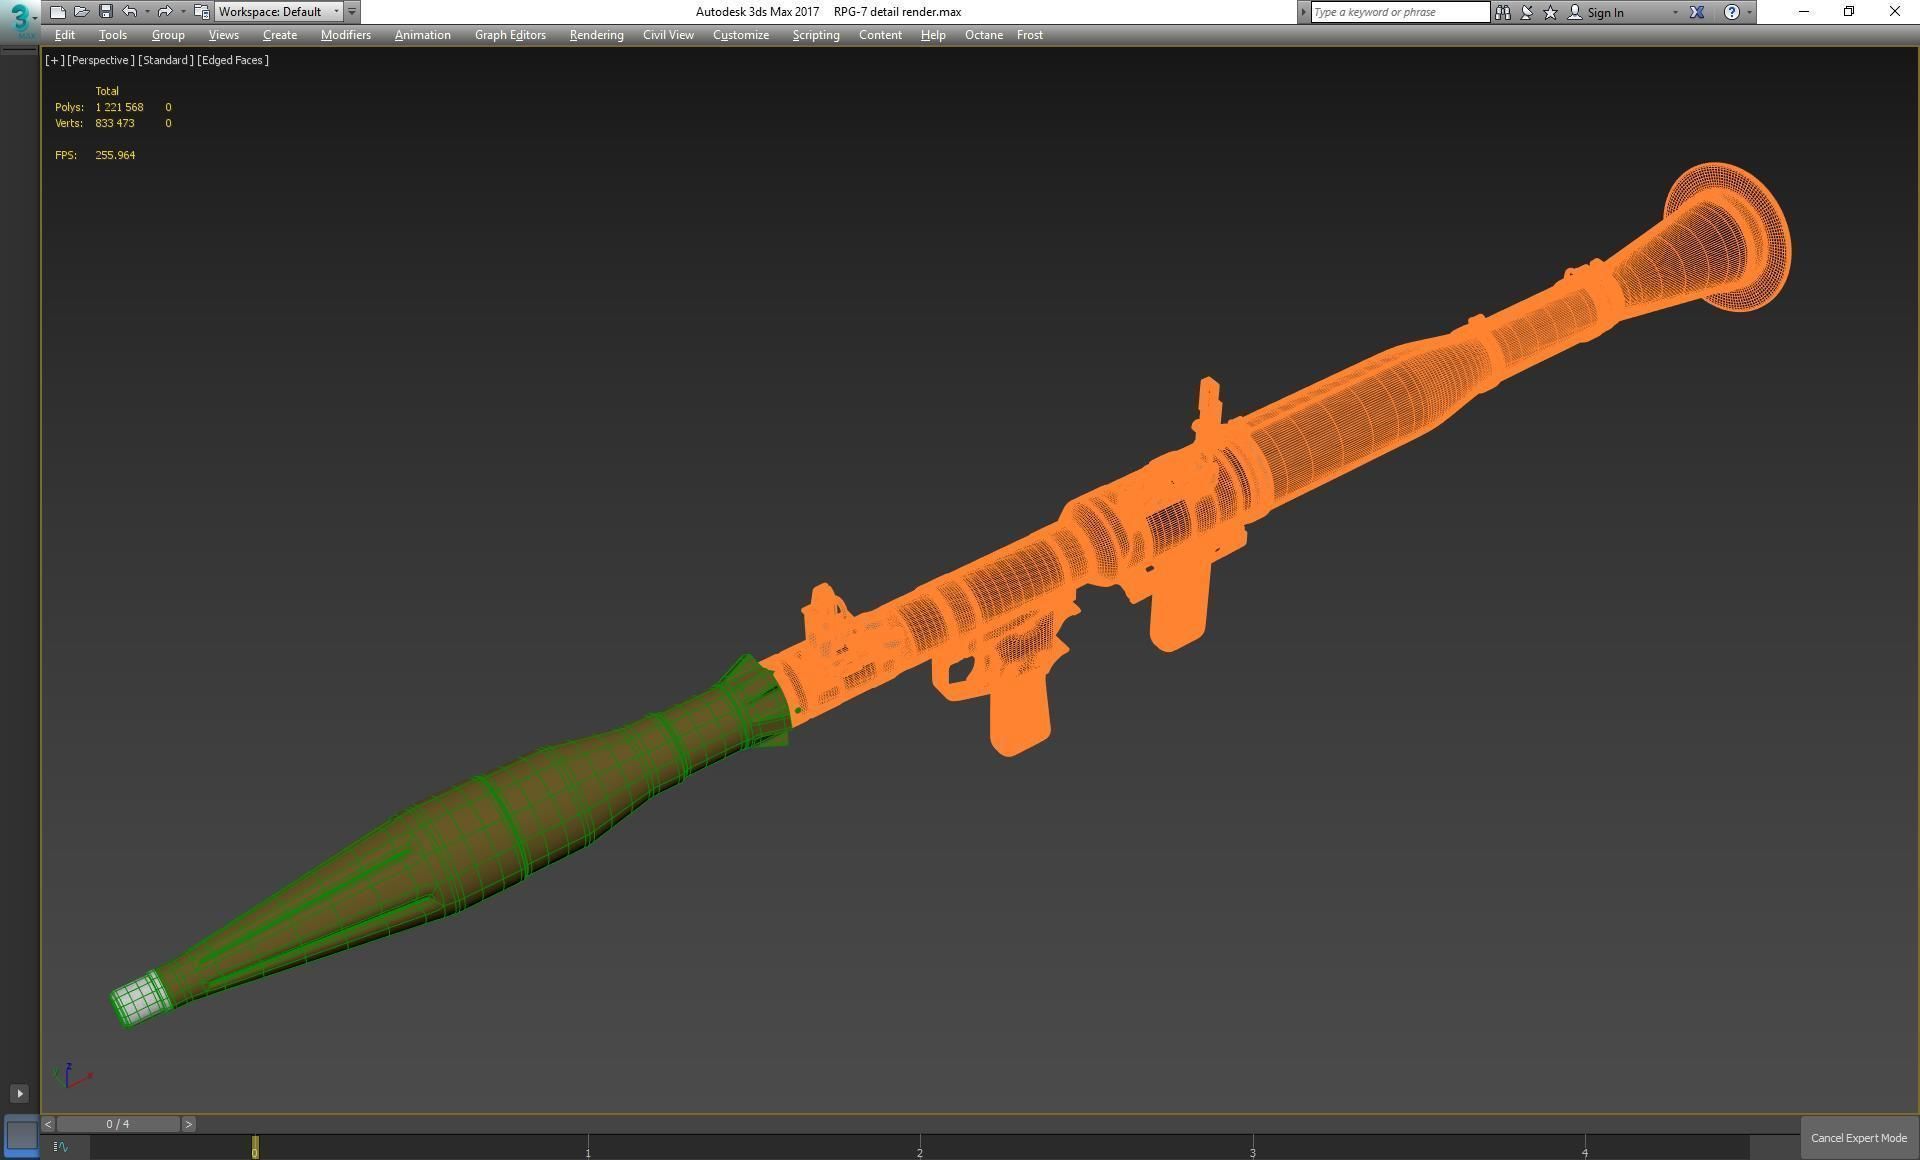The height and width of the screenshot is (1160, 1920).
Task: Open the Help menu dropdown arrow
Action: click(1749, 12)
